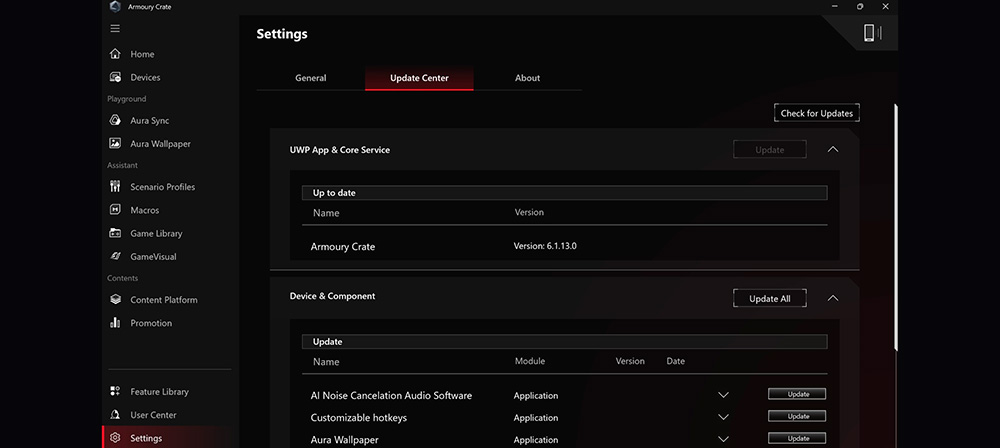
Task: Click the Feature Library icon
Action: coord(115,391)
